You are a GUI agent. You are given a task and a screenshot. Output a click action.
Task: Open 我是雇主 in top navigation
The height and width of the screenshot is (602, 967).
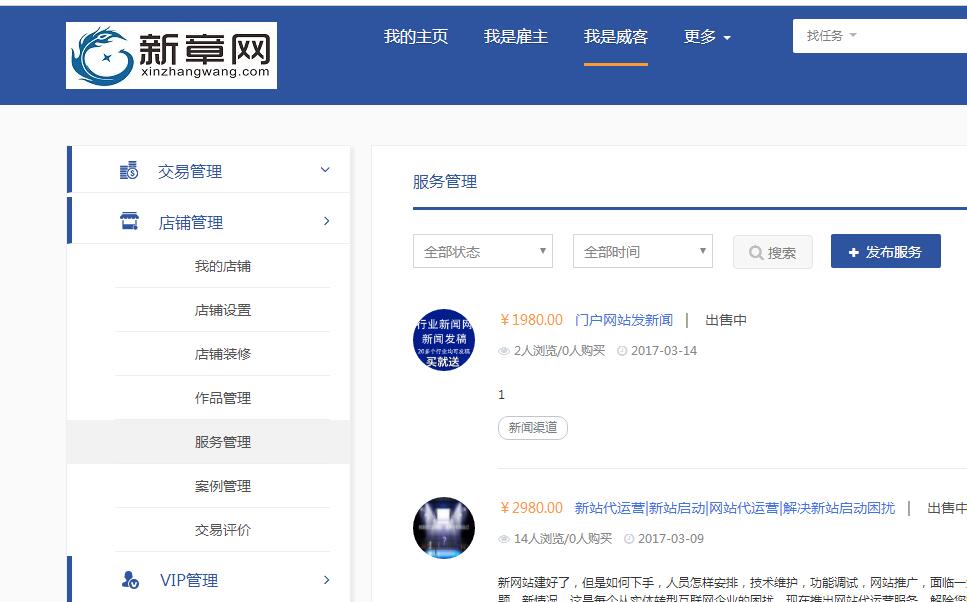point(516,37)
